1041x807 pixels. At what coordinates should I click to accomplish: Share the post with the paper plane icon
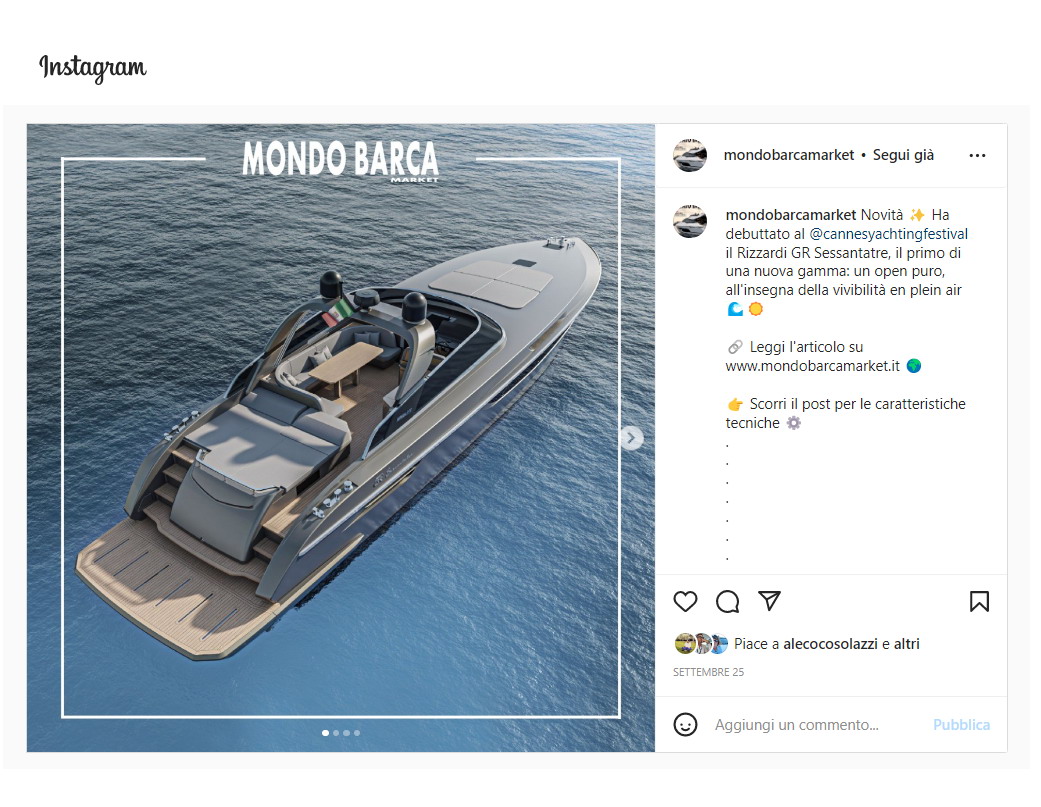769,601
